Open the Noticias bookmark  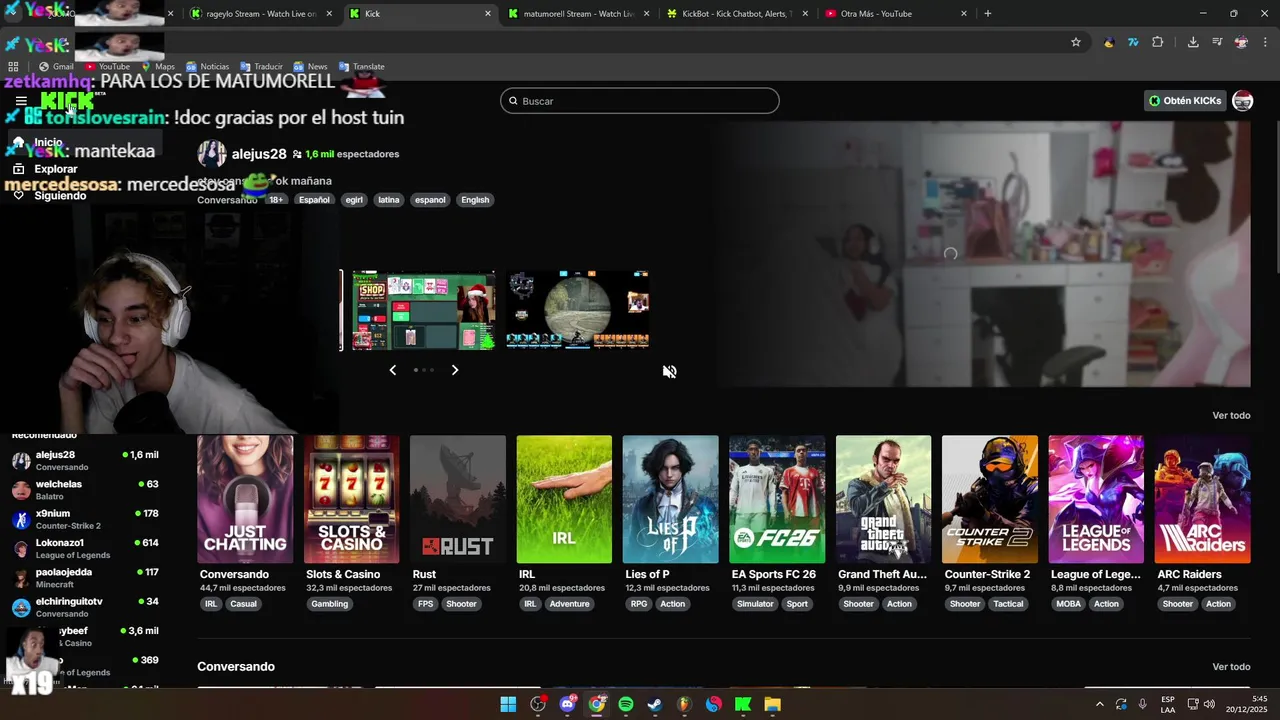tap(208, 67)
